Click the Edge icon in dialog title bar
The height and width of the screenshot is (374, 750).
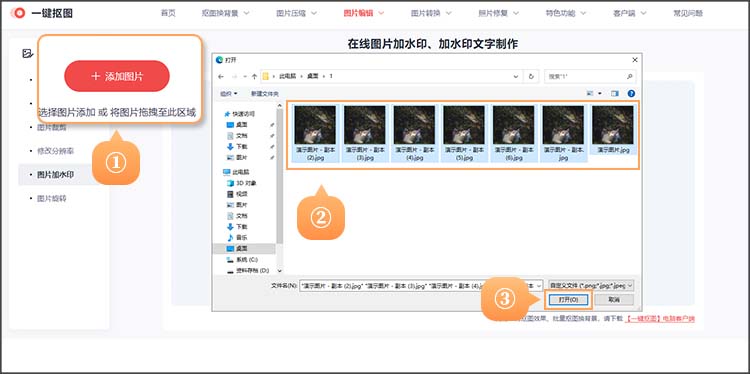(x=220, y=60)
